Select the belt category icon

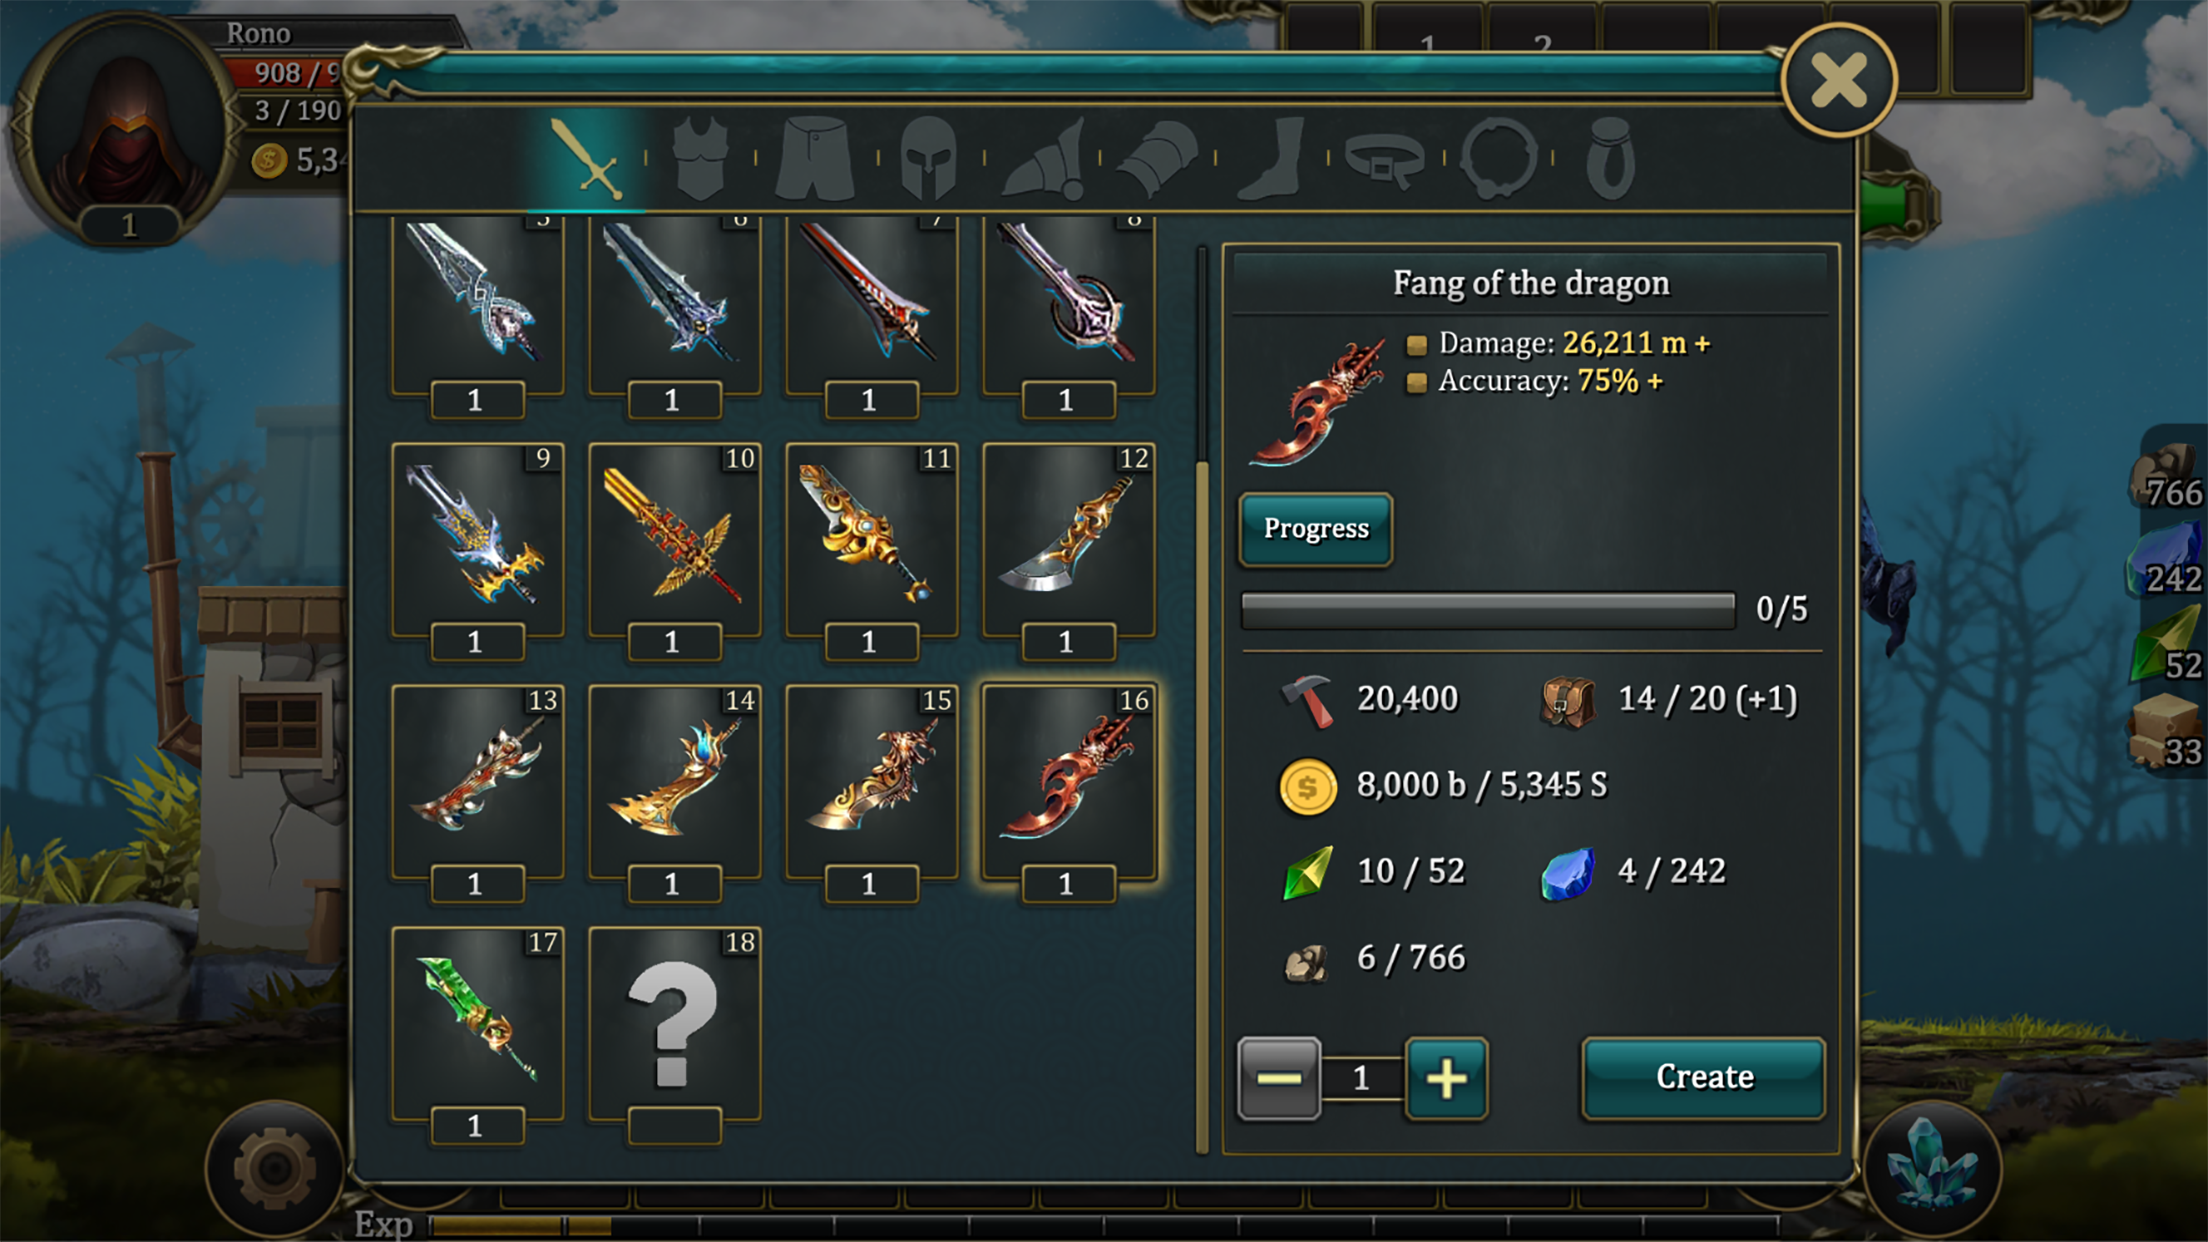click(x=1385, y=160)
